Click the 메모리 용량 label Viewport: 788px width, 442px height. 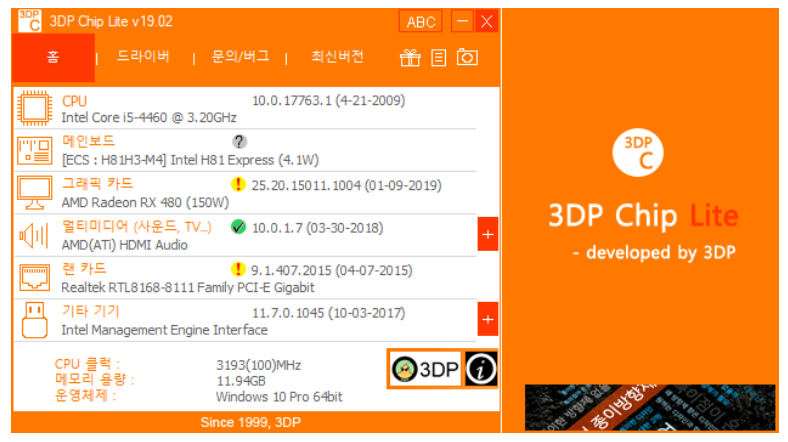click(x=94, y=380)
